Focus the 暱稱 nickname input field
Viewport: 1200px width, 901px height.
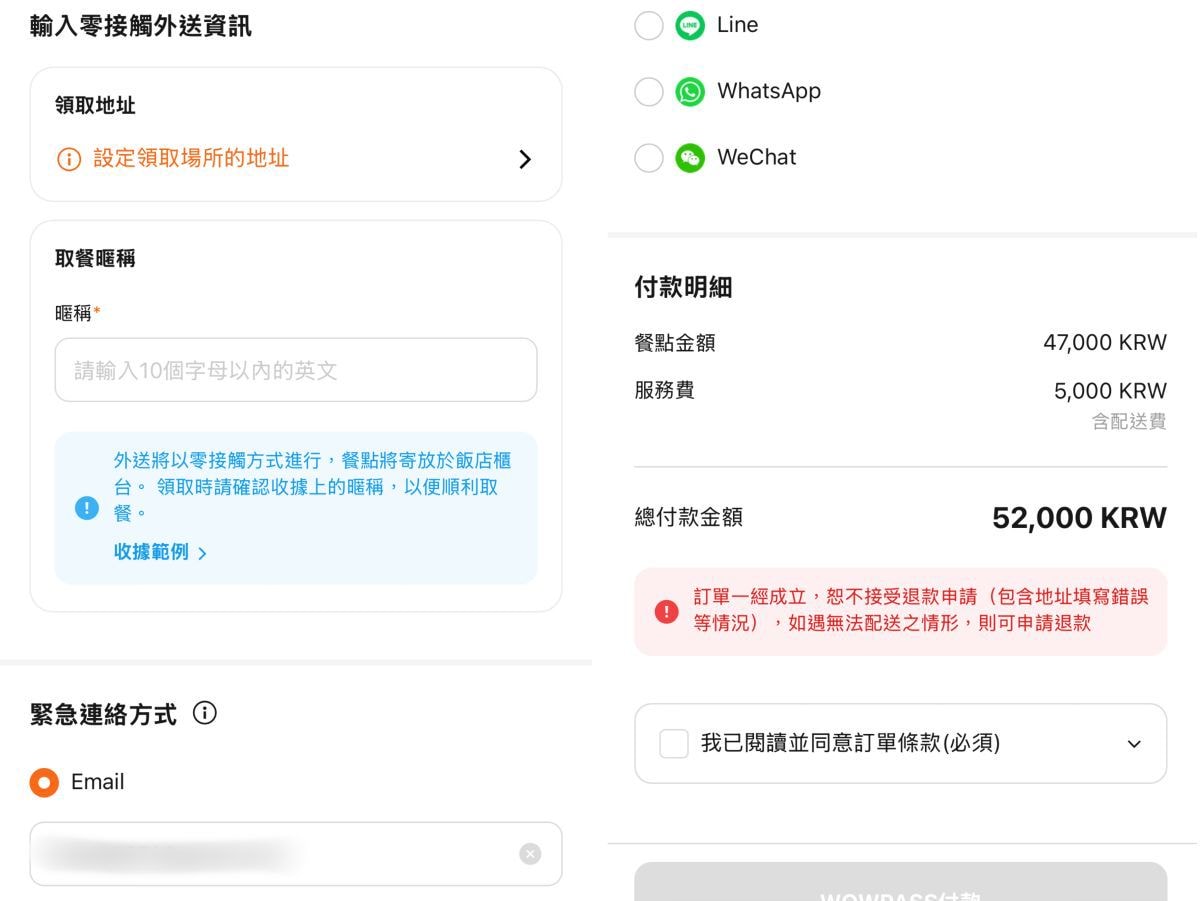[x=296, y=370]
